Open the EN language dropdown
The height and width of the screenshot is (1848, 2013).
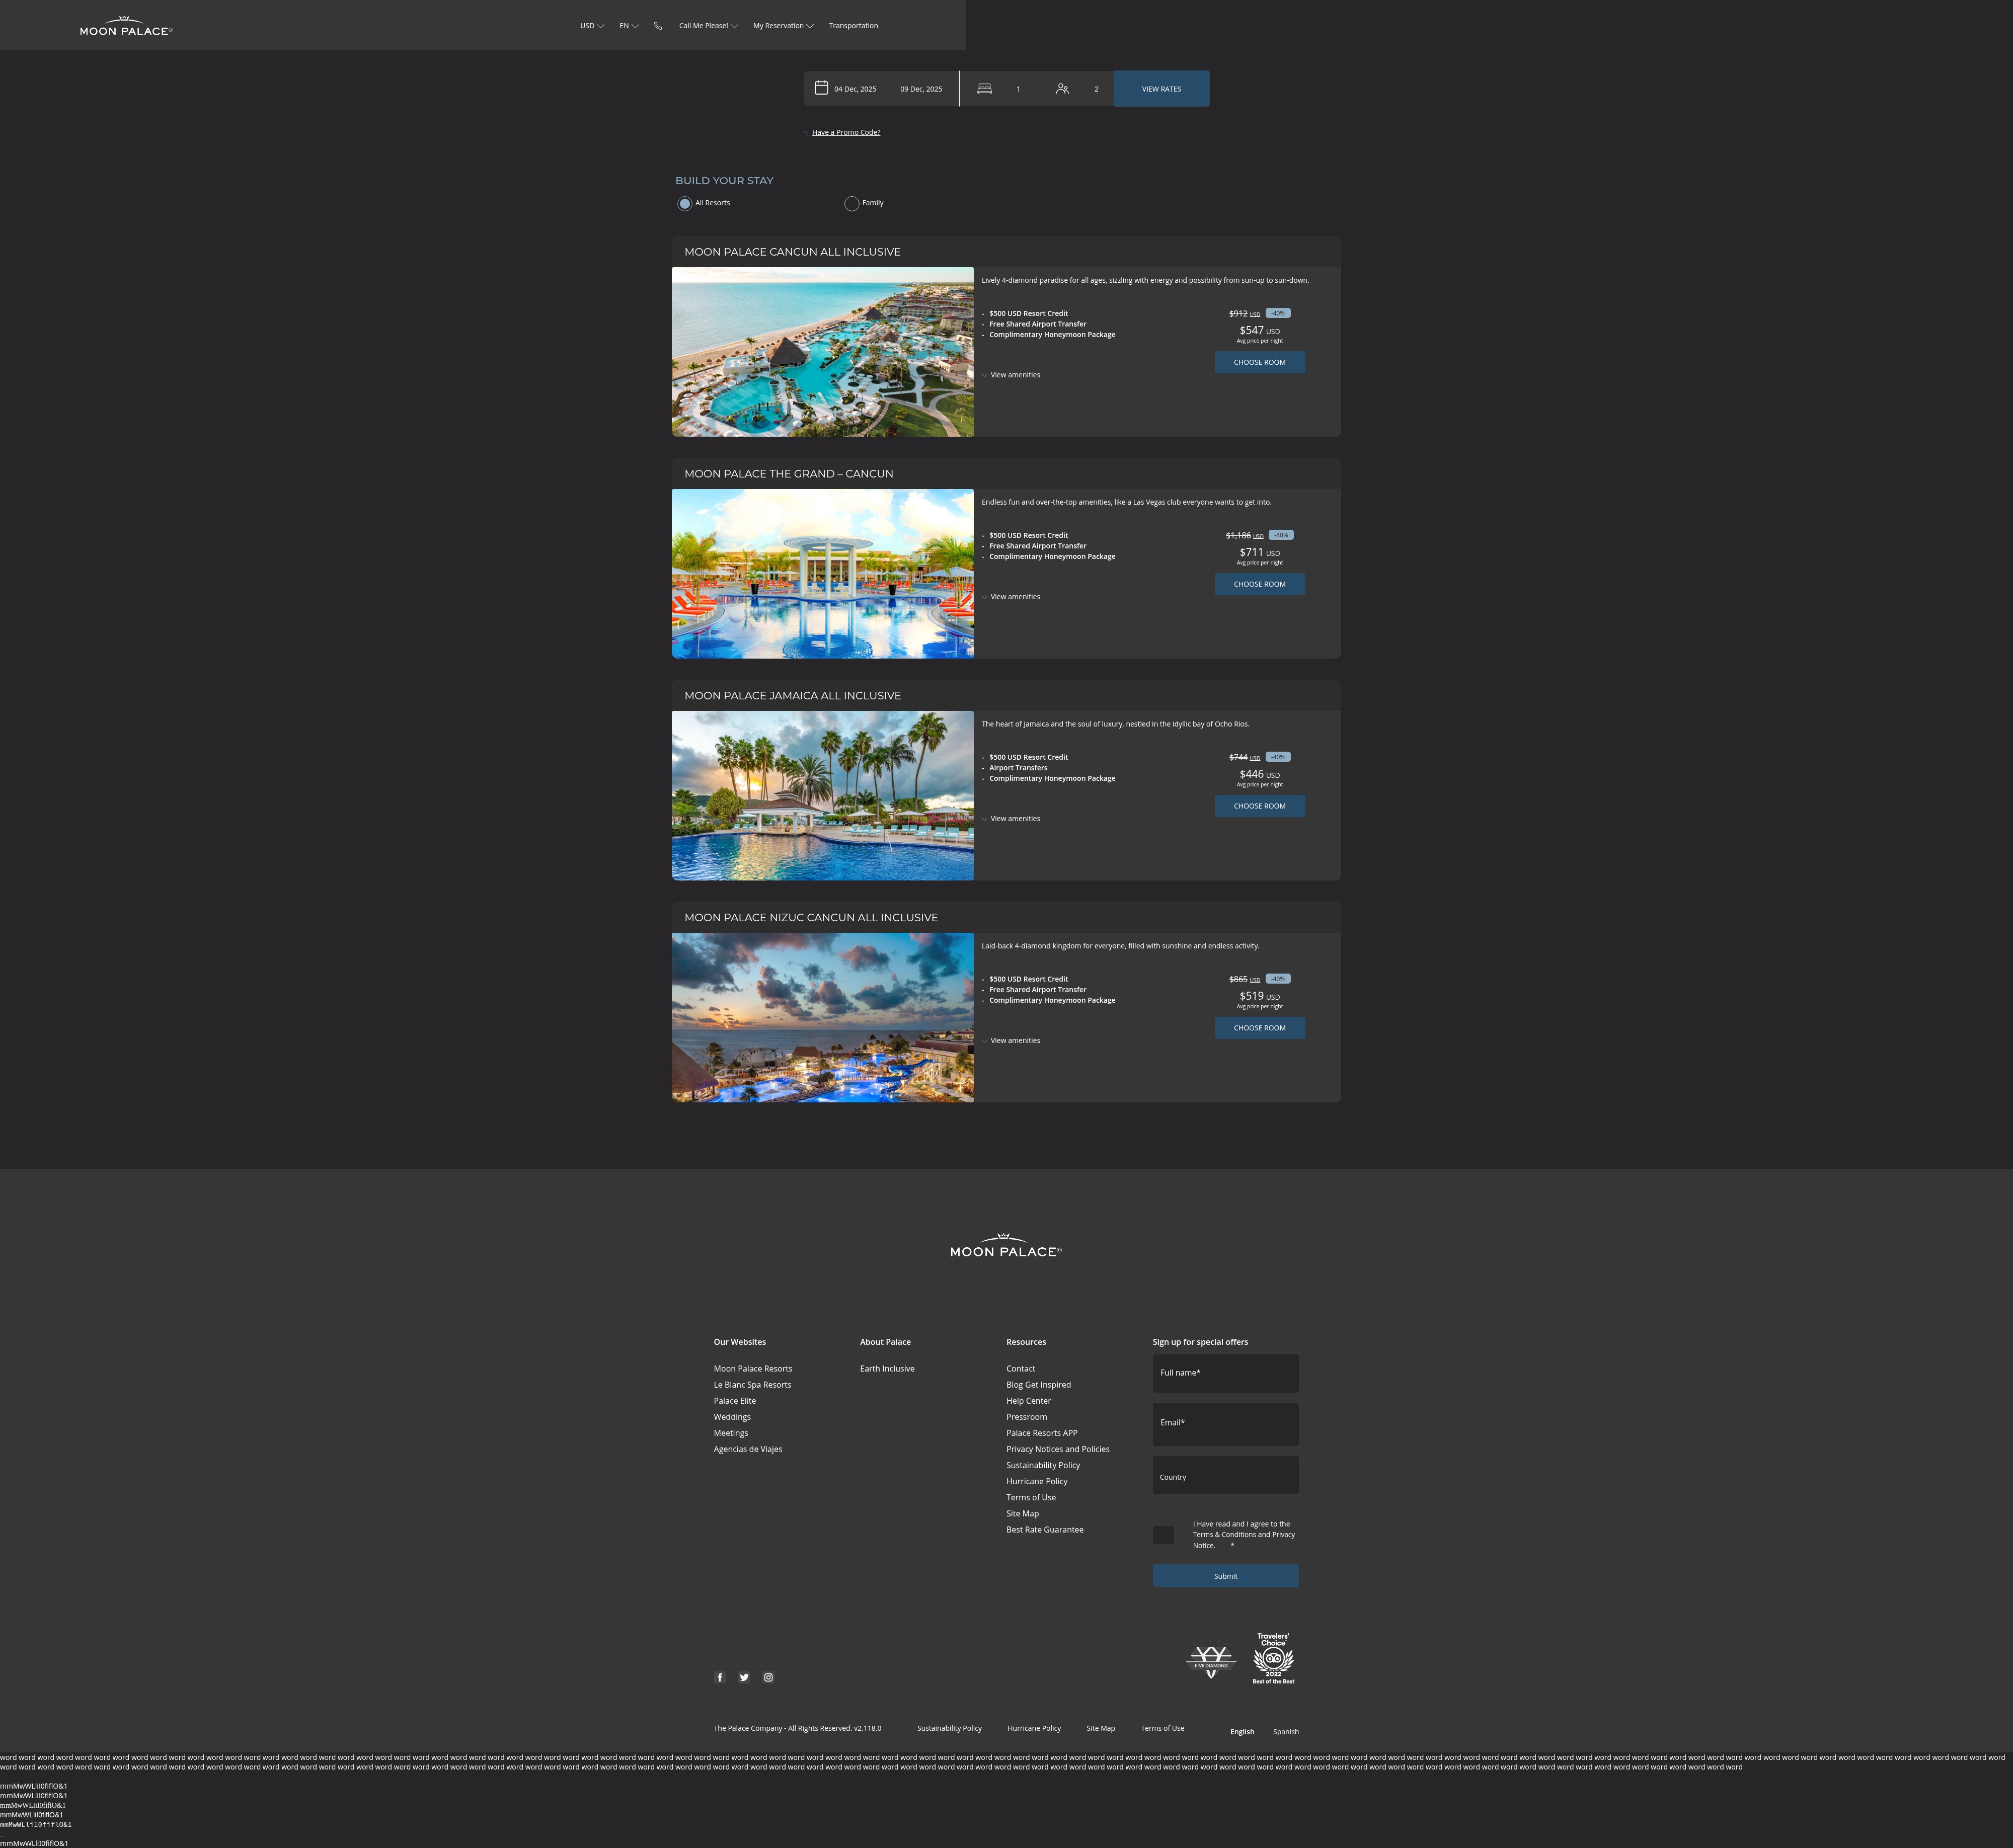(629, 26)
